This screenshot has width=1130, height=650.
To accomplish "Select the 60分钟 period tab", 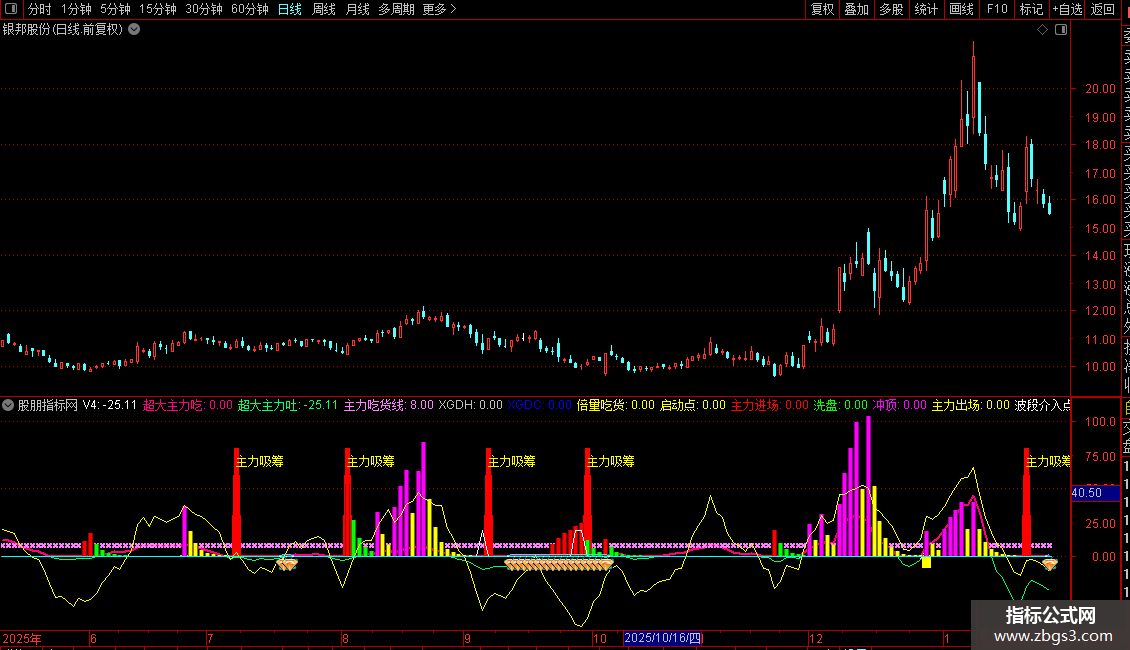I will [x=249, y=9].
